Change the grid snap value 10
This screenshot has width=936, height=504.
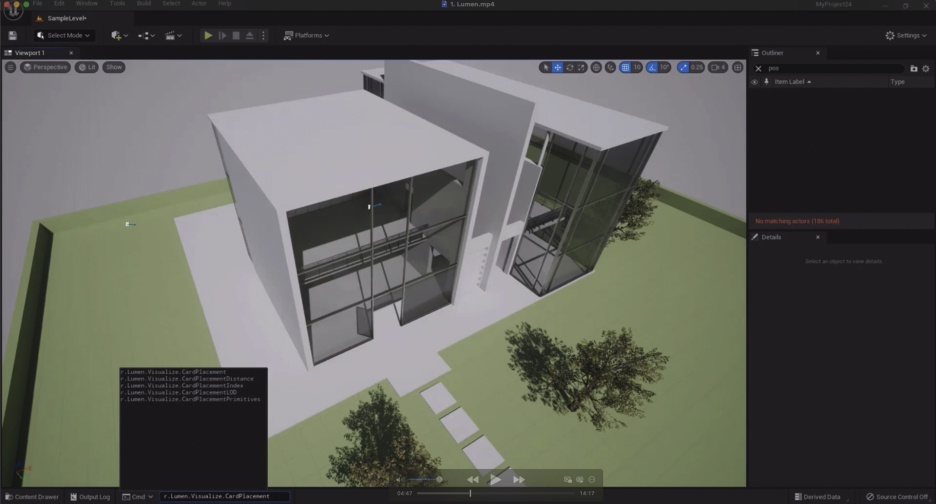pos(637,67)
